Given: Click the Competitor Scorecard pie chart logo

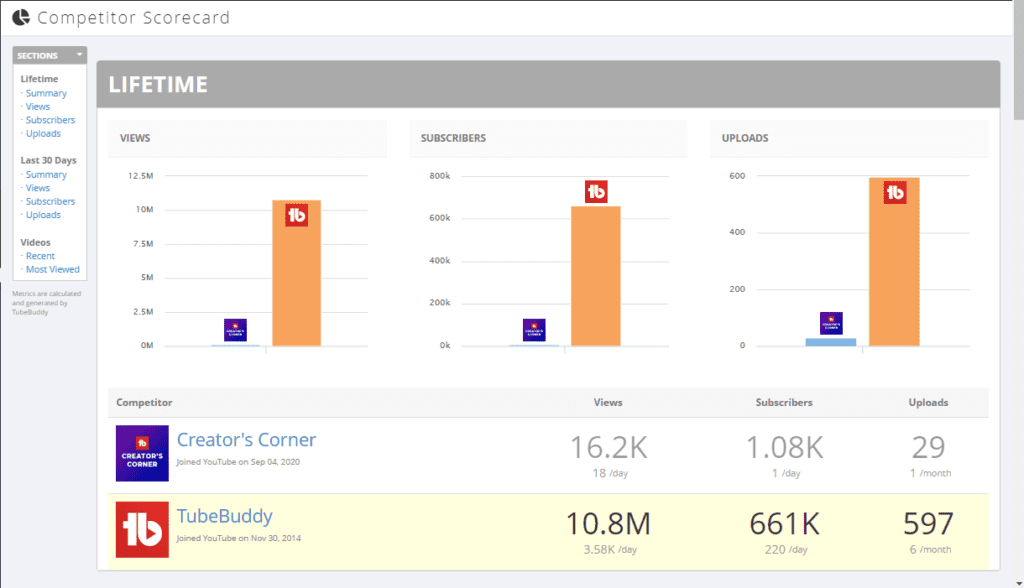Looking at the screenshot, I should (21, 18).
